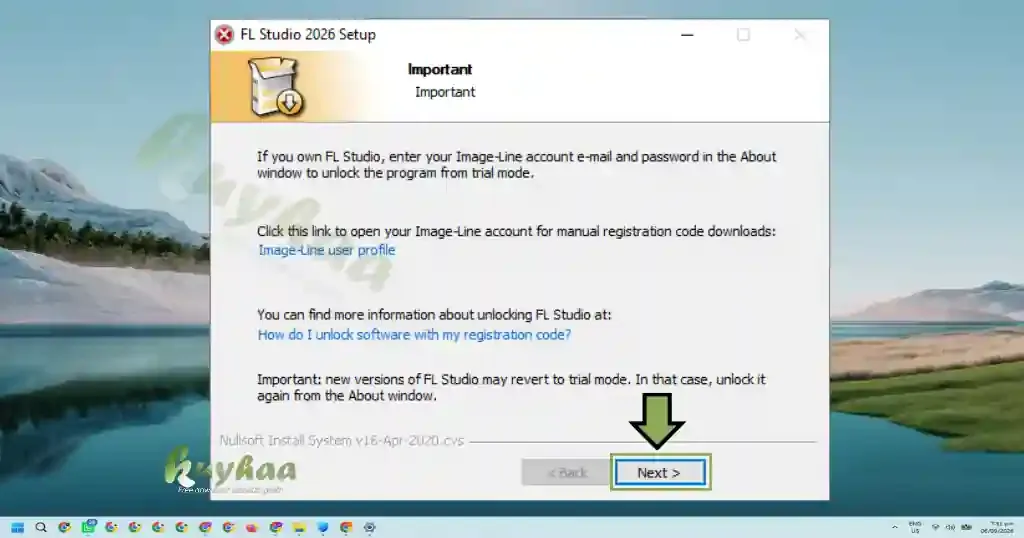Image resolution: width=1024 pixels, height=538 pixels.
Task: Open the taskbar clock and date
Action: 997,528
